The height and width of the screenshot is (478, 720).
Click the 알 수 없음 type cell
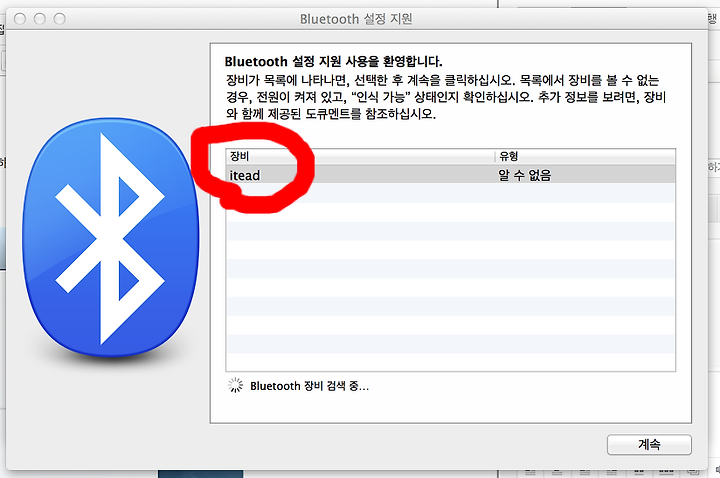click(x=524, y=175)
